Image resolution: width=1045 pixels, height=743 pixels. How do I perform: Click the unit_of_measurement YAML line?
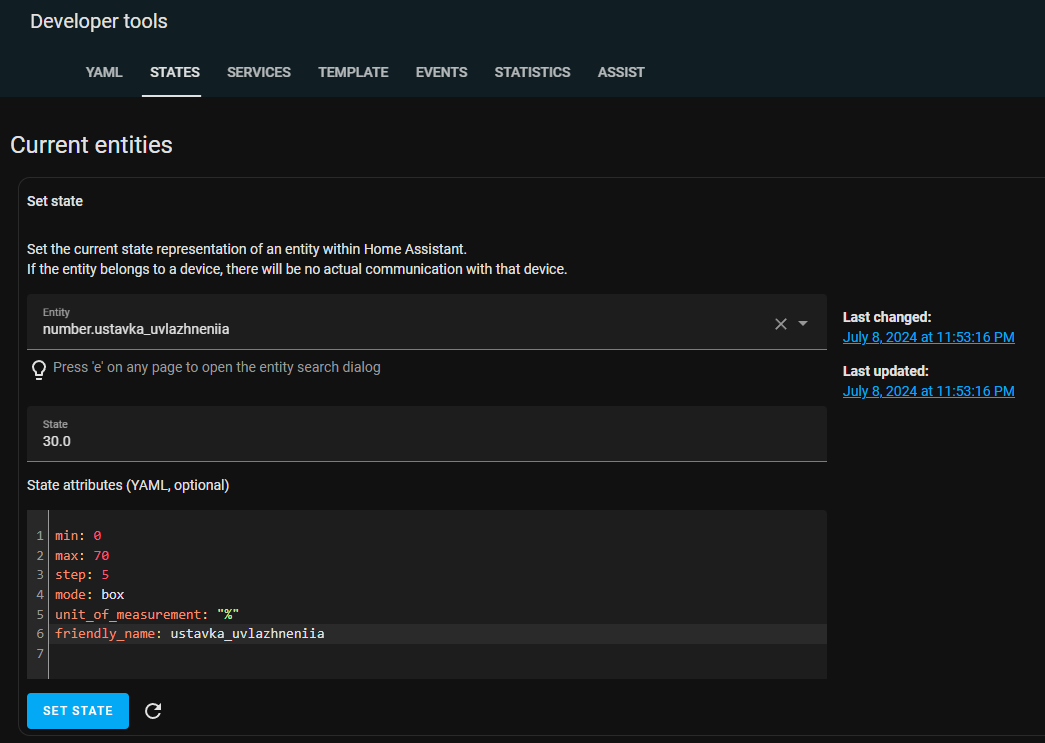(147, 614)
